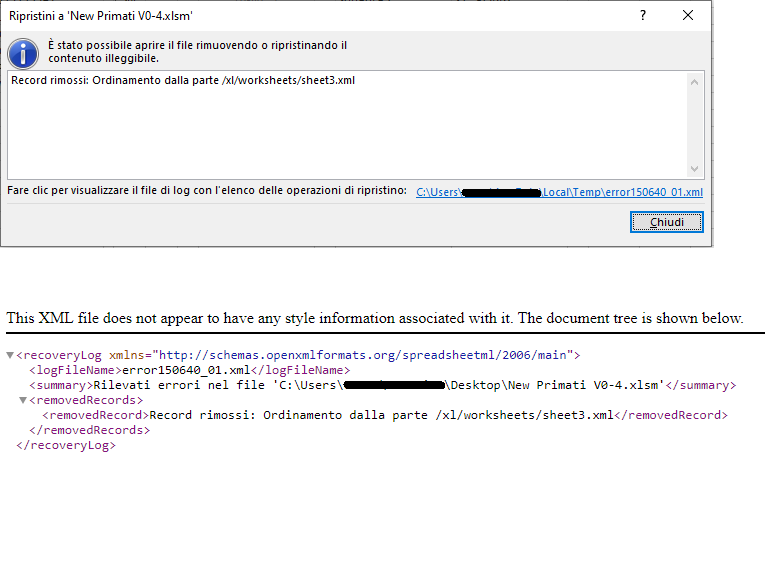
Task: Click scroll down arrow in records list
Action: point(694,169)
